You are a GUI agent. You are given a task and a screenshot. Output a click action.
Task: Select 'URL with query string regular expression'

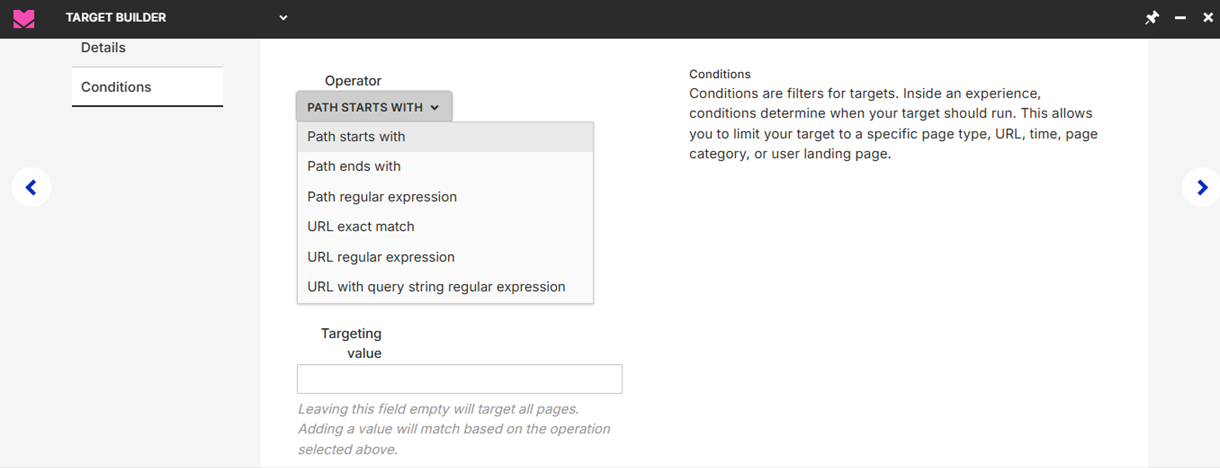[x=436, y=287]
